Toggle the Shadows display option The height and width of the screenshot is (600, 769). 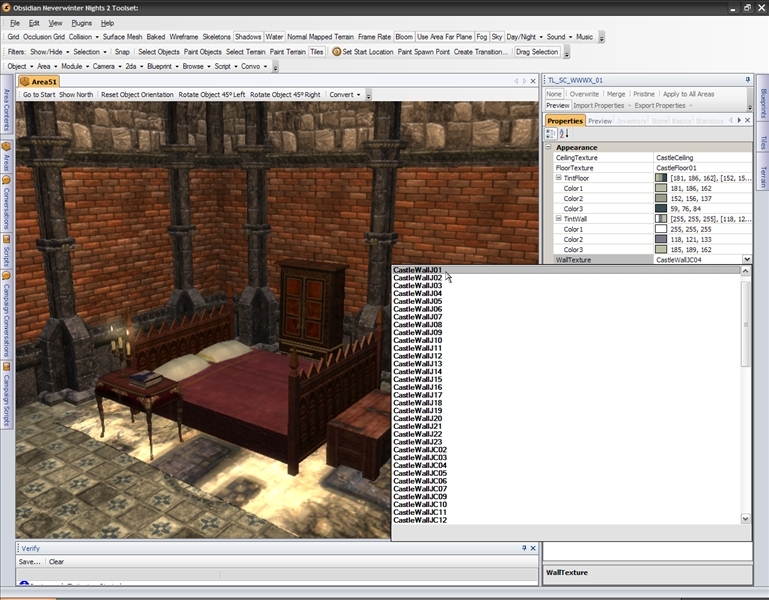tap(247, 37)
